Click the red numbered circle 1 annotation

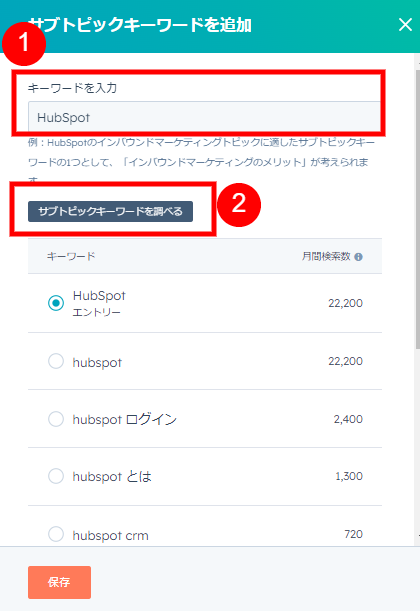coord(24,43)
